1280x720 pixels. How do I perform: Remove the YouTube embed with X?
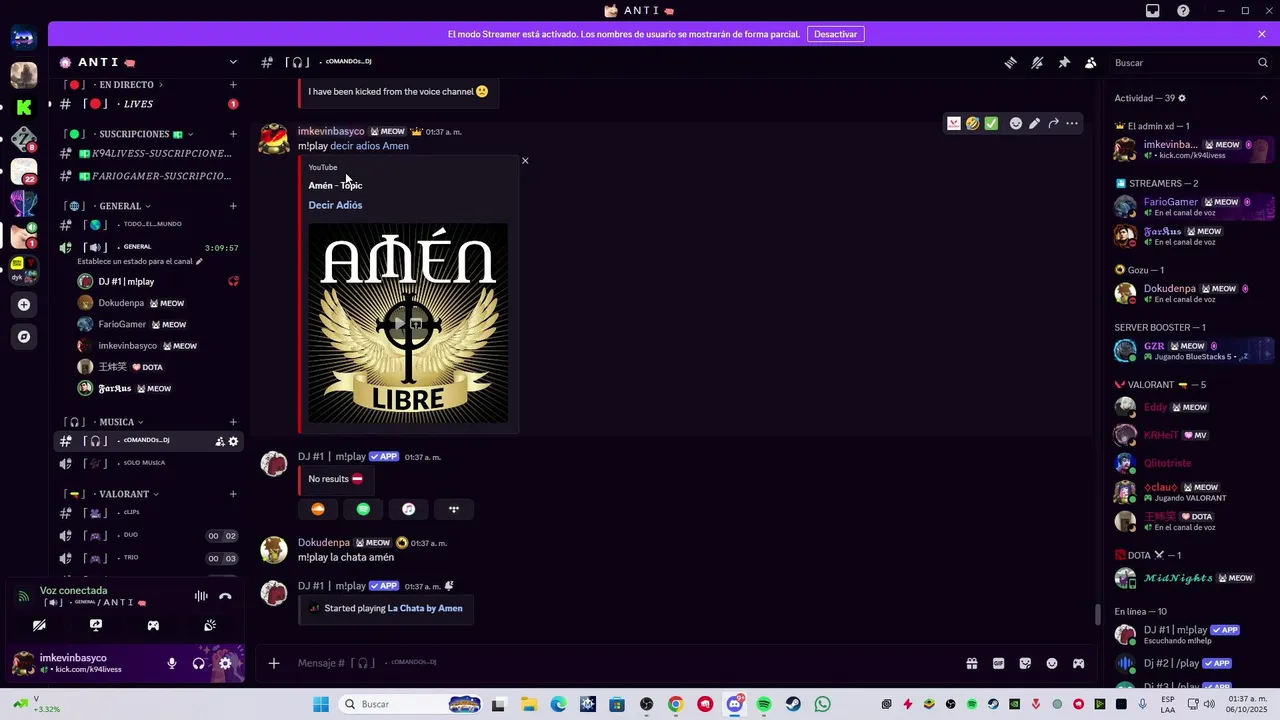525,160
